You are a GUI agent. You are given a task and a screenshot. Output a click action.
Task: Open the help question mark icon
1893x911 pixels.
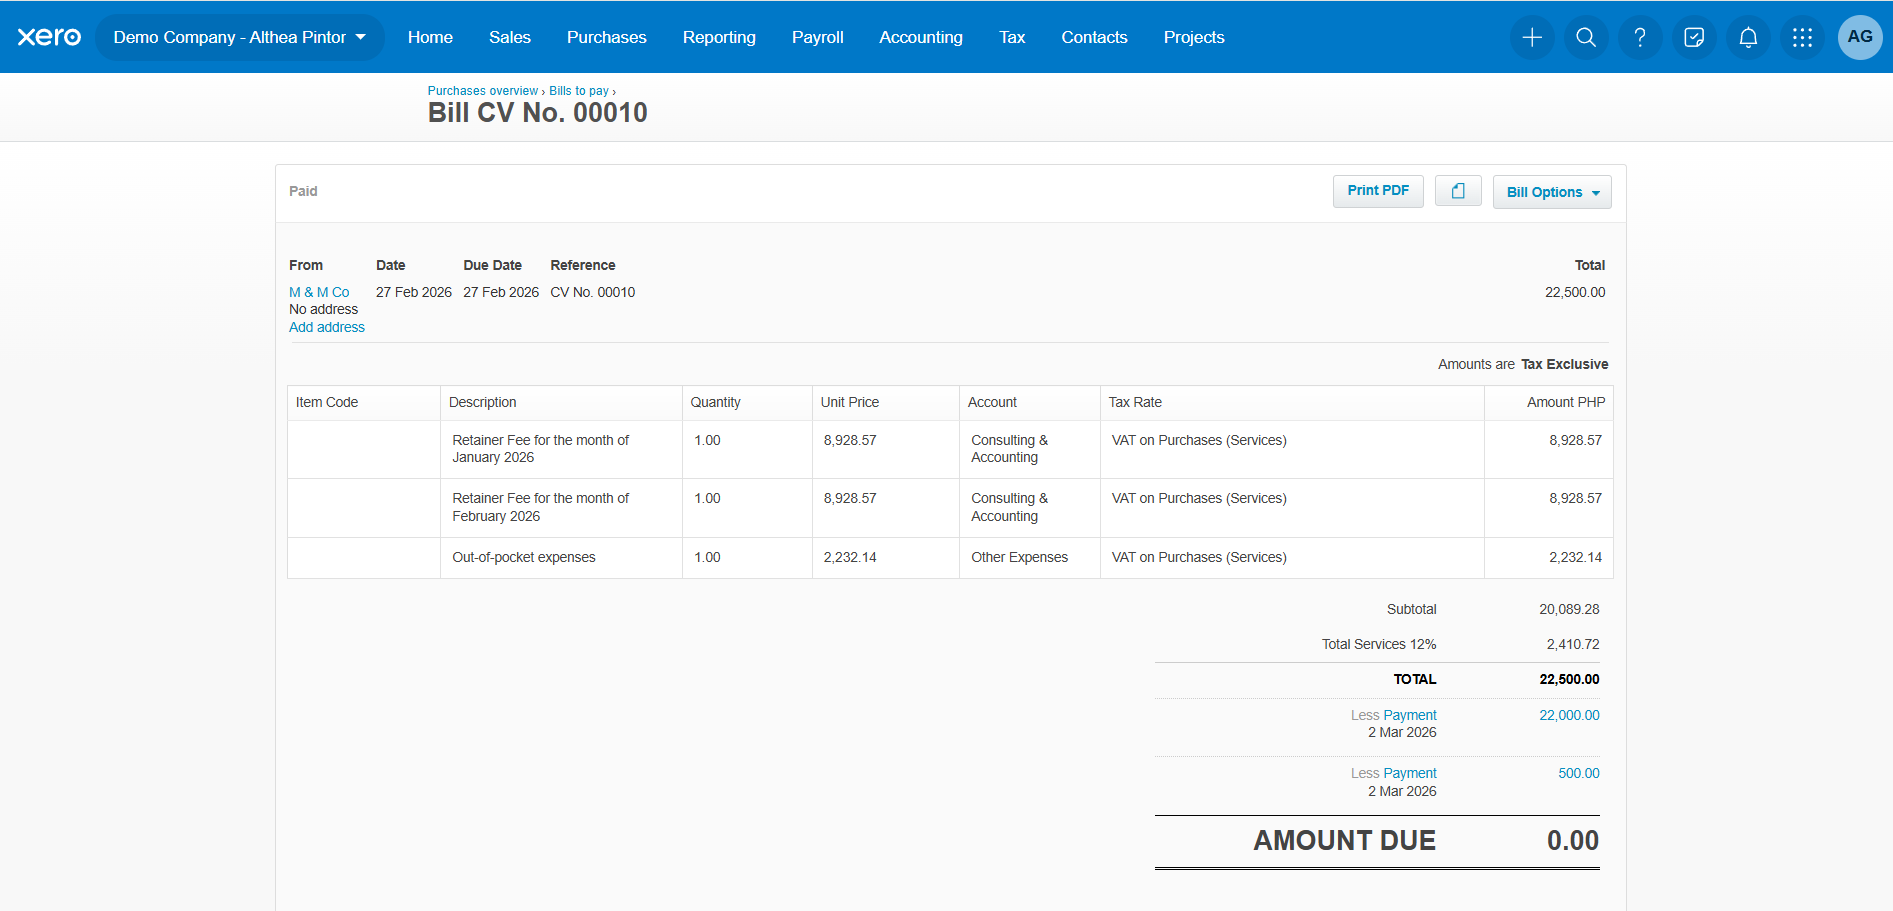[1640, 38]
